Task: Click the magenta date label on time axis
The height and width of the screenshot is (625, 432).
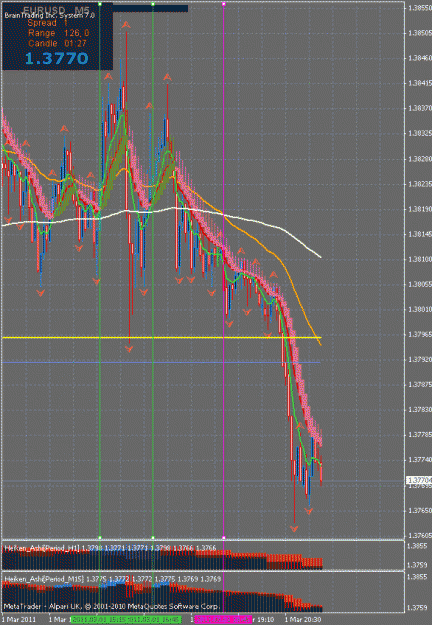Action: tap(223, 620)
